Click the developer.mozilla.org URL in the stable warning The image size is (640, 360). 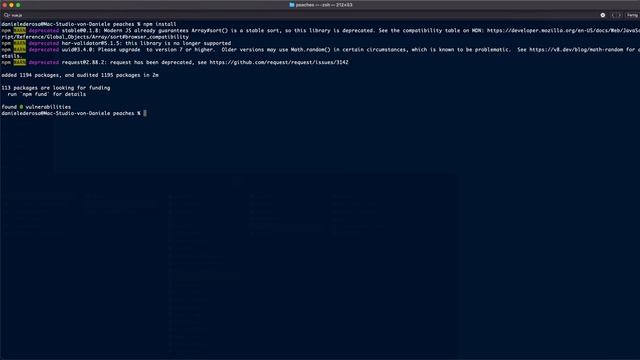pyautogui.click(x=563, y=31)
